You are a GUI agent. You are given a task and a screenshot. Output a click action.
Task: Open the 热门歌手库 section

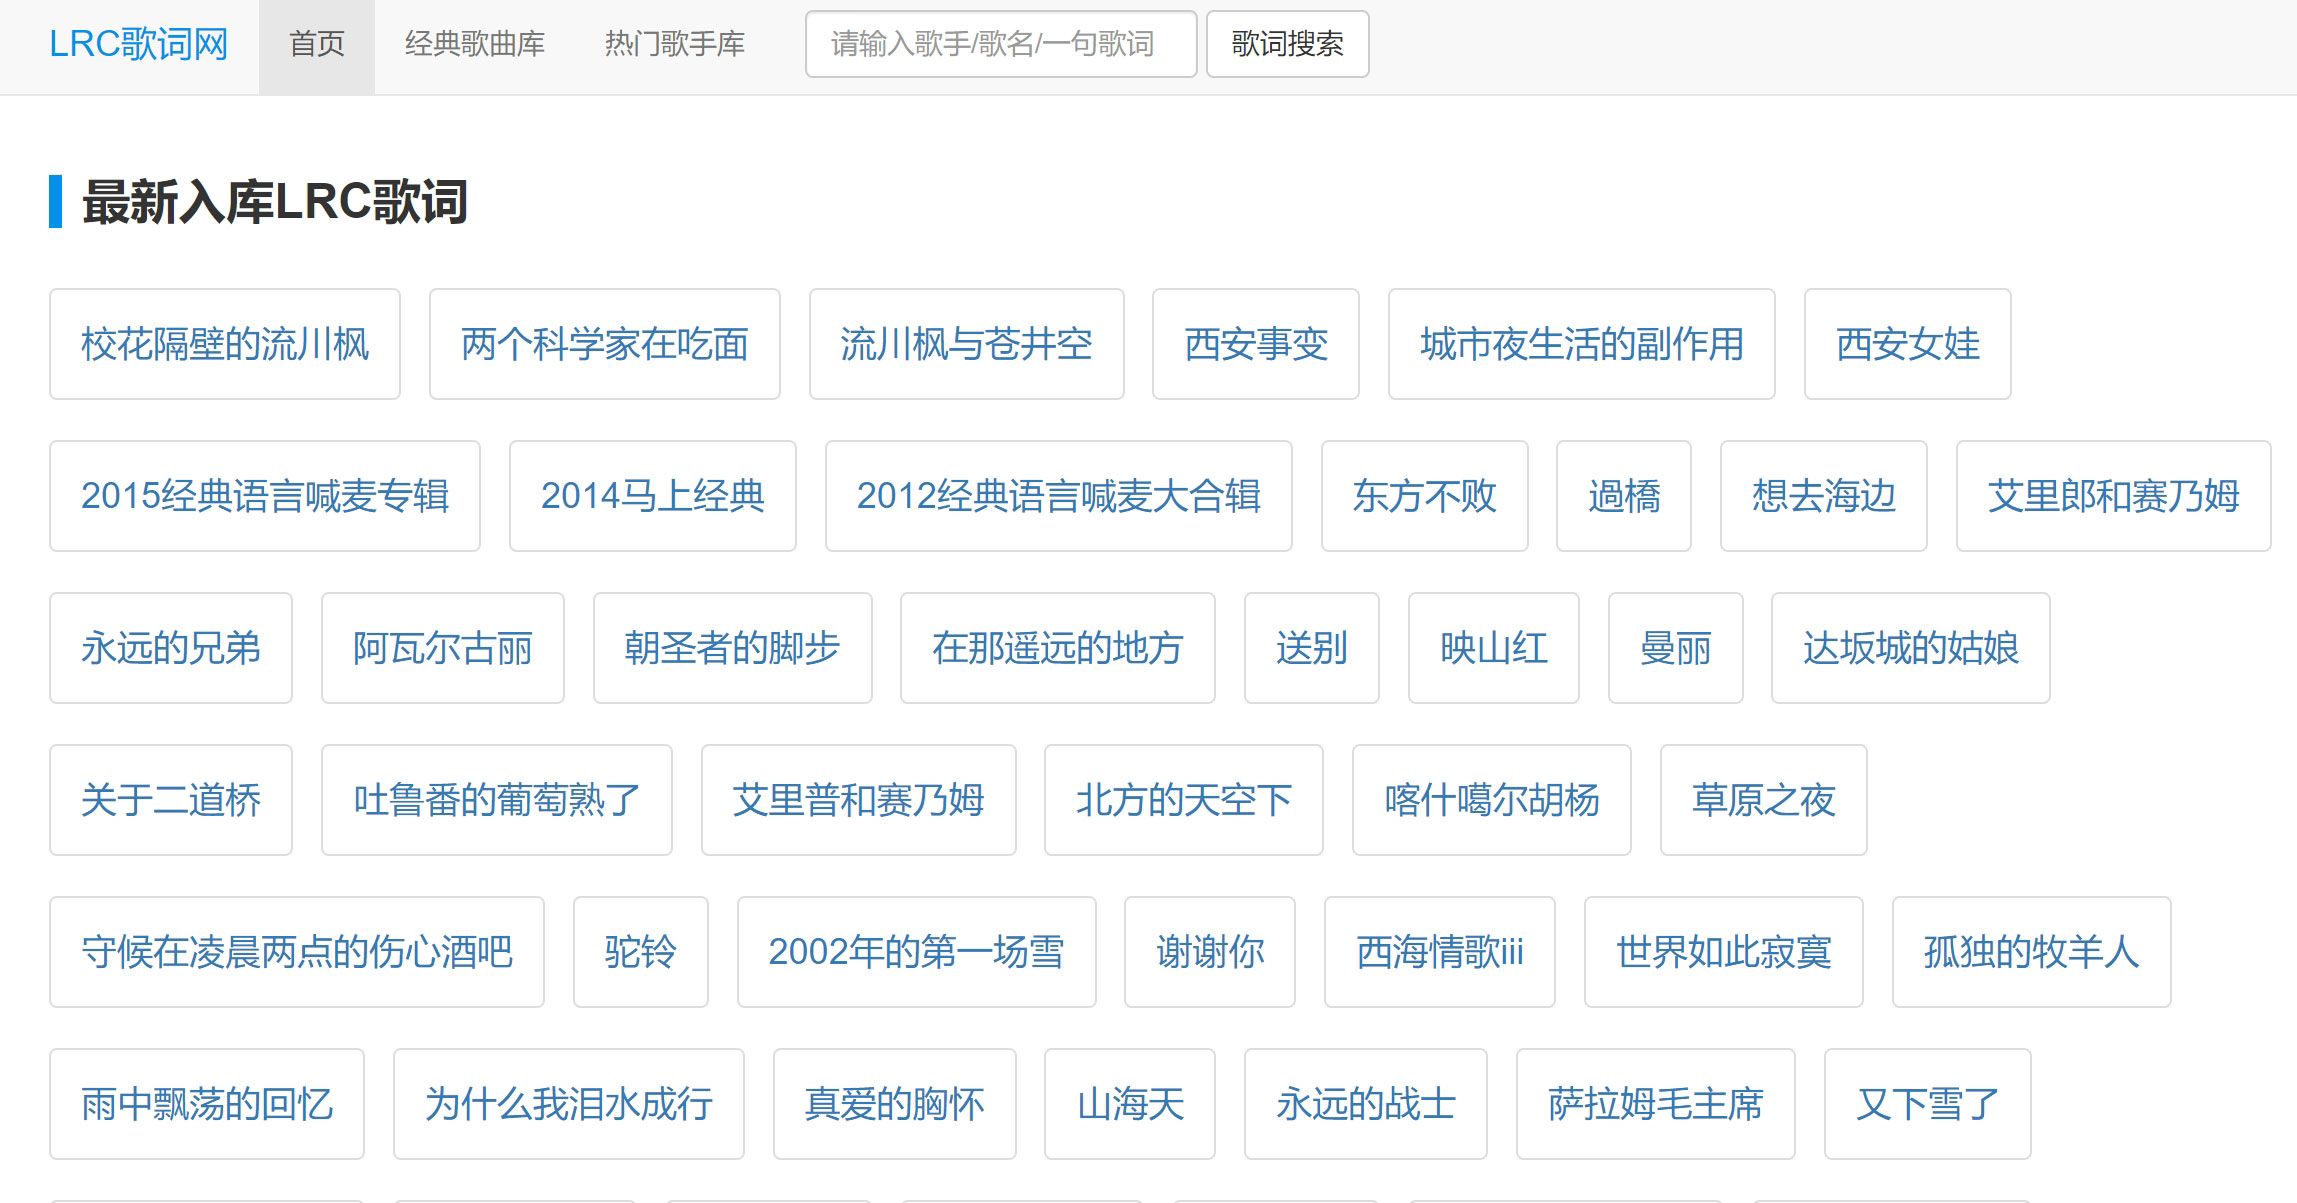pyautogui.click(x=674, y=43)
